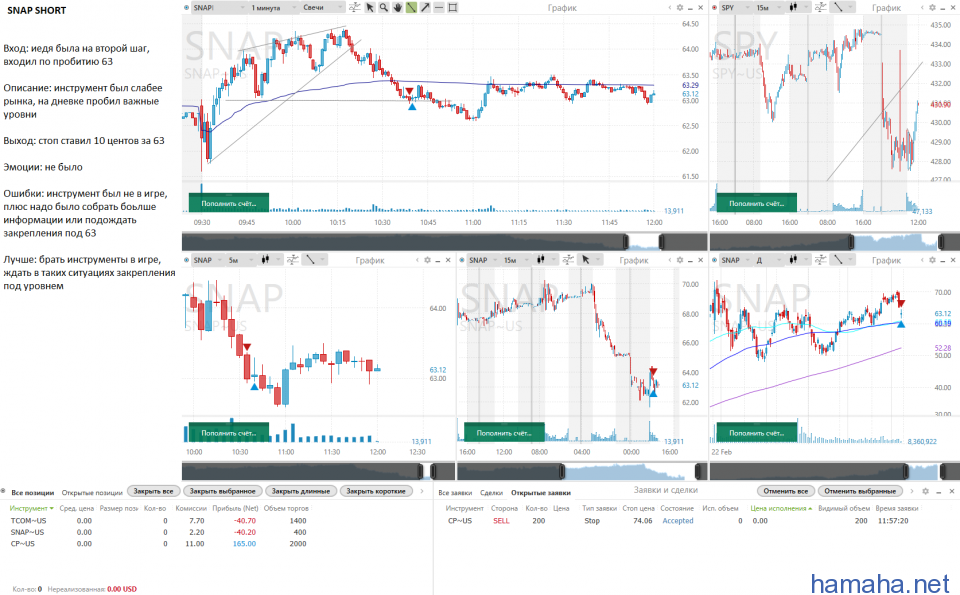Click the back chevron in the 1-minute SNAP chart header
This screenshot has width=960, height=595.
[669, 7]
